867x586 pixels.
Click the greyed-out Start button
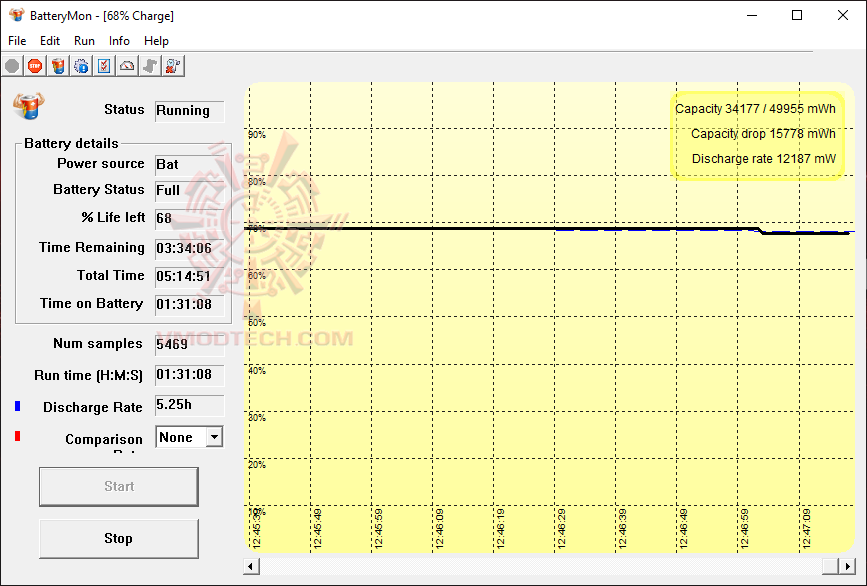pos(119,486)
